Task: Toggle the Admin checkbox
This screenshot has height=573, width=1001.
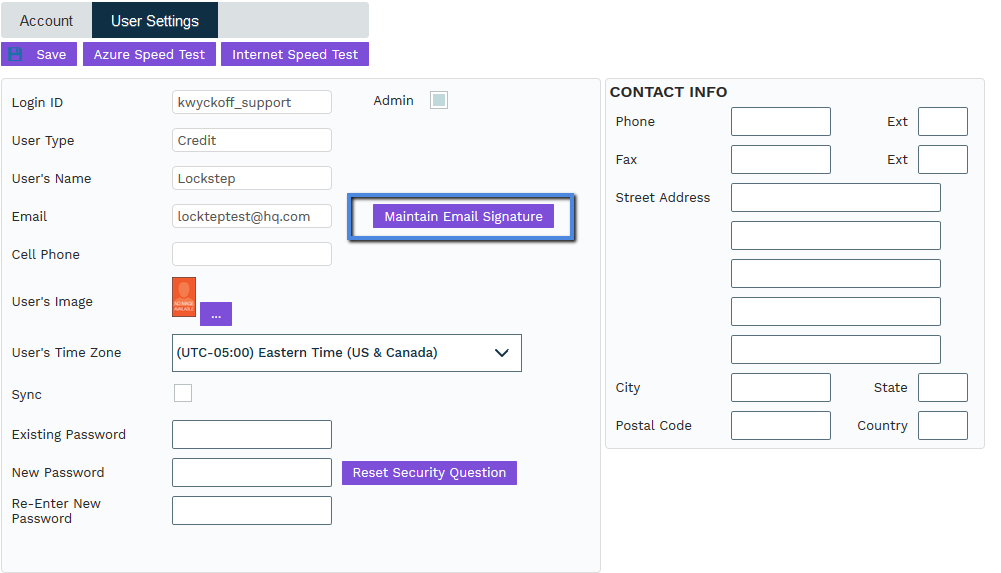Action: point(439,100)
